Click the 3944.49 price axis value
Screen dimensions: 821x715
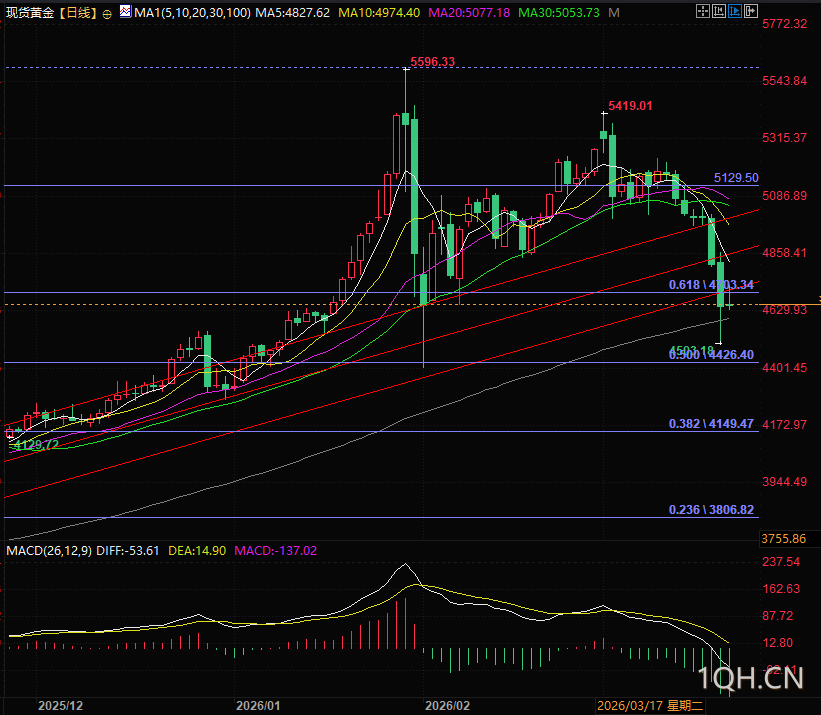coord(784,482)
